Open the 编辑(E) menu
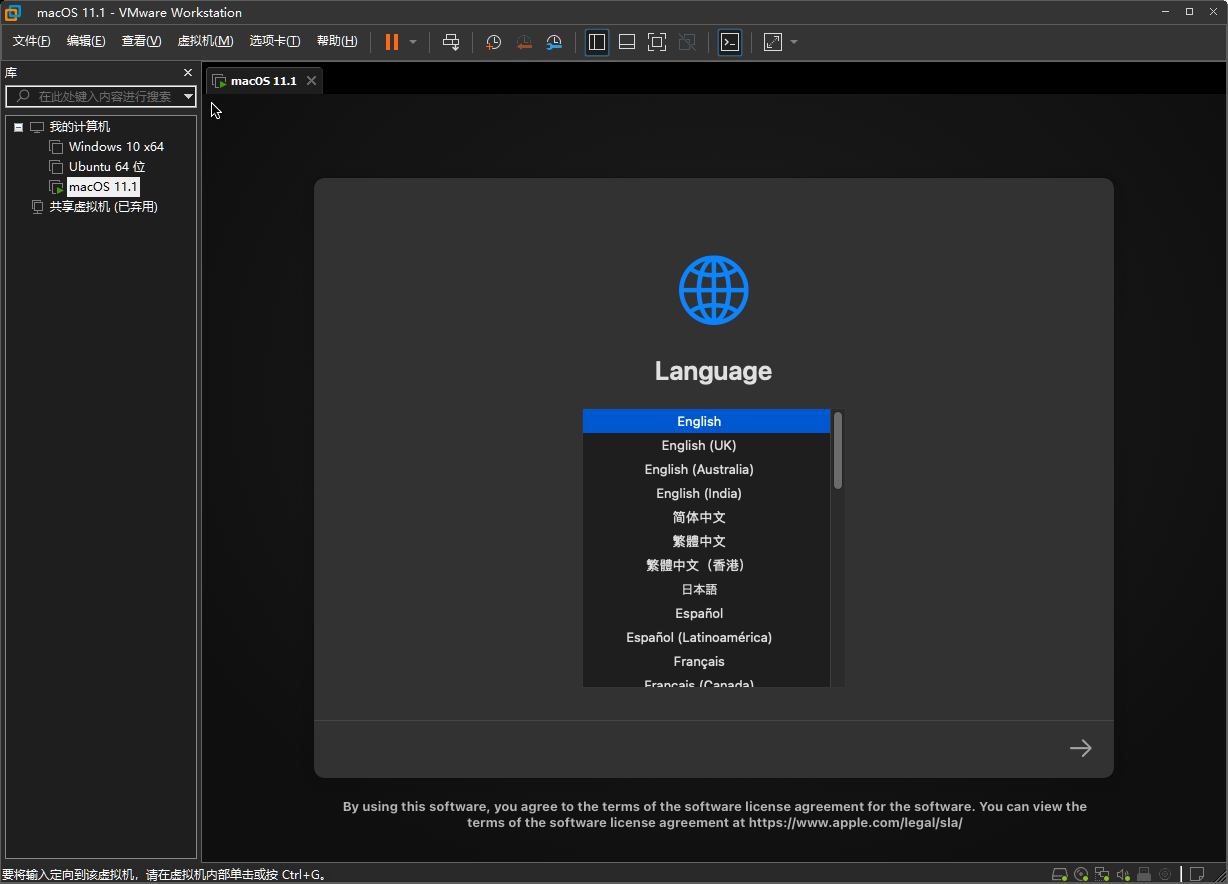This screenshot has width=1228, height=884. point(86,41)
